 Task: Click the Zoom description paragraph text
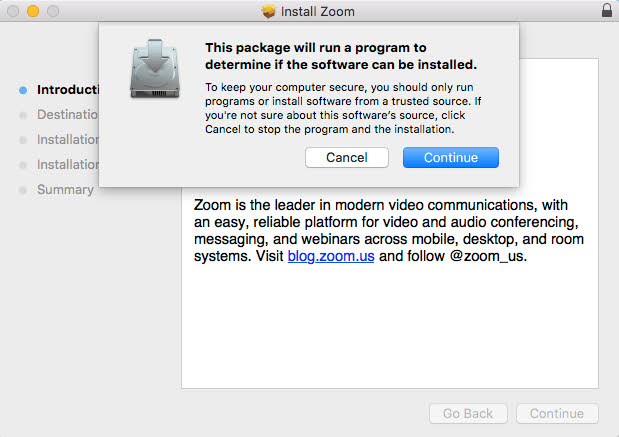pyautogui.click(x=389, y=231)
